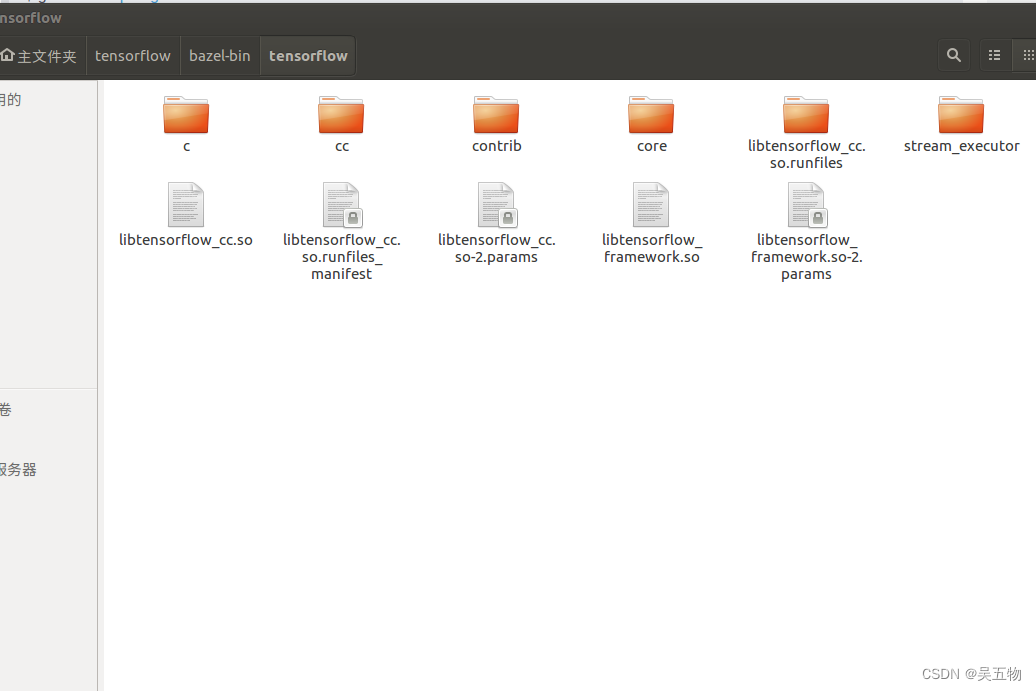
Task: Click 'libtensorflow_cc.so.runfiles' folder name label
Action: (x=807, y=155)
